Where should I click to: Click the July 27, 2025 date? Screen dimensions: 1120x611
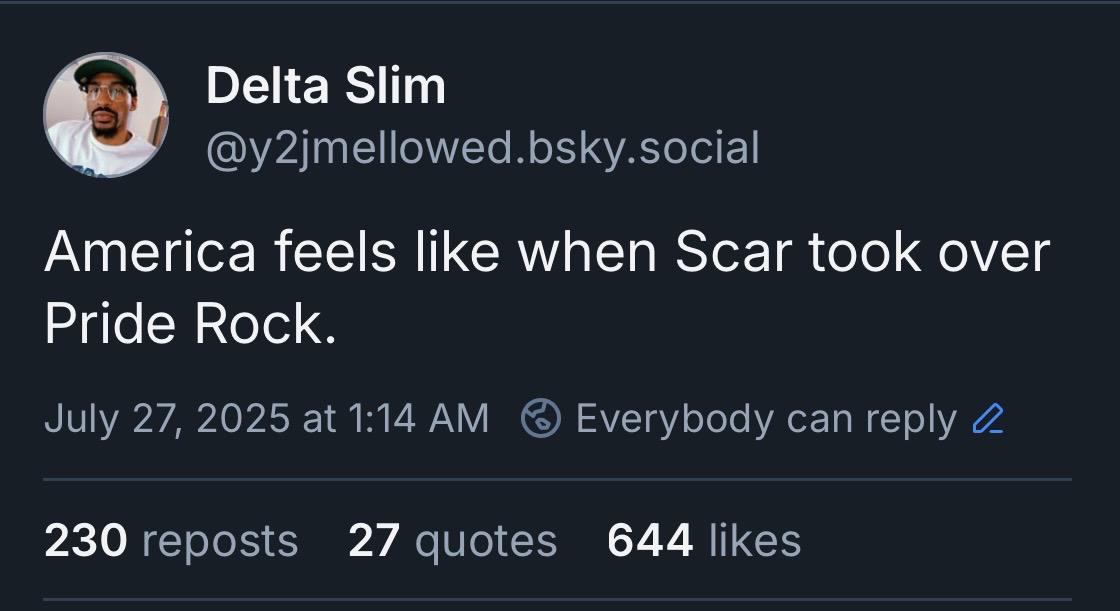coord(167,419)
